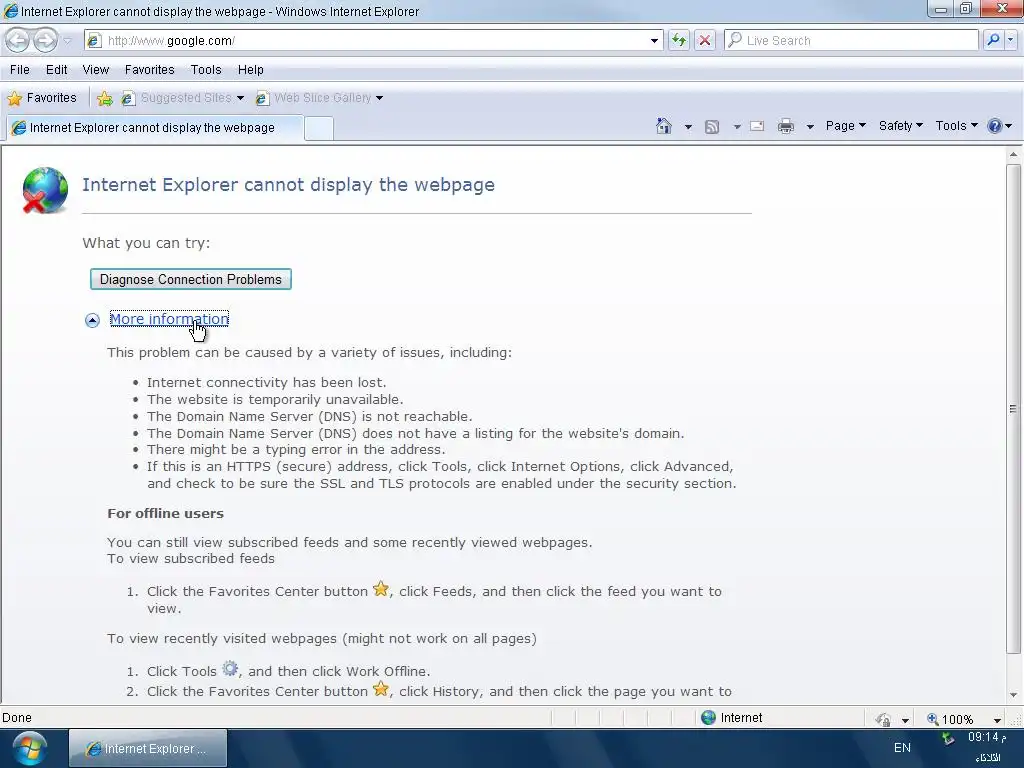Open the Page command bar menu
Image resolution: width=1024 pixels, height=768 pixels.
[x=845, y=126]
